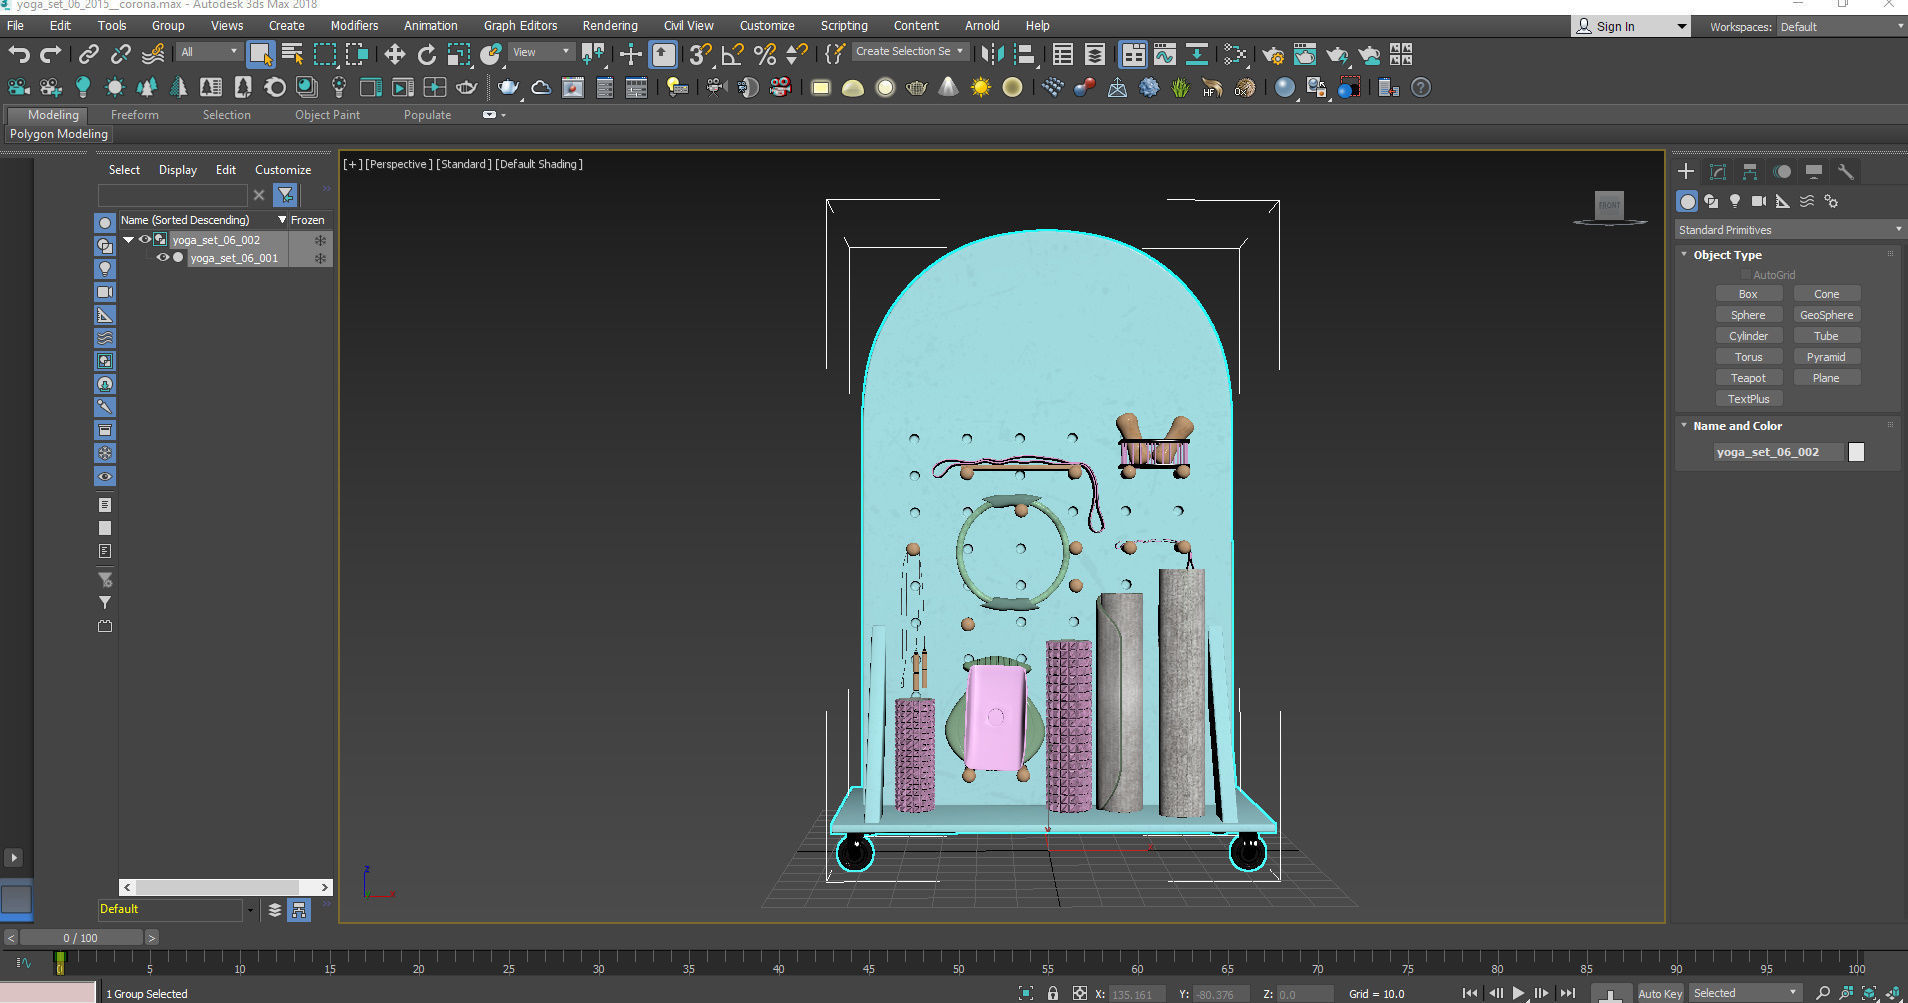
Task: Switch to the Freeform ribbon tab
Action: pos(135,115)
